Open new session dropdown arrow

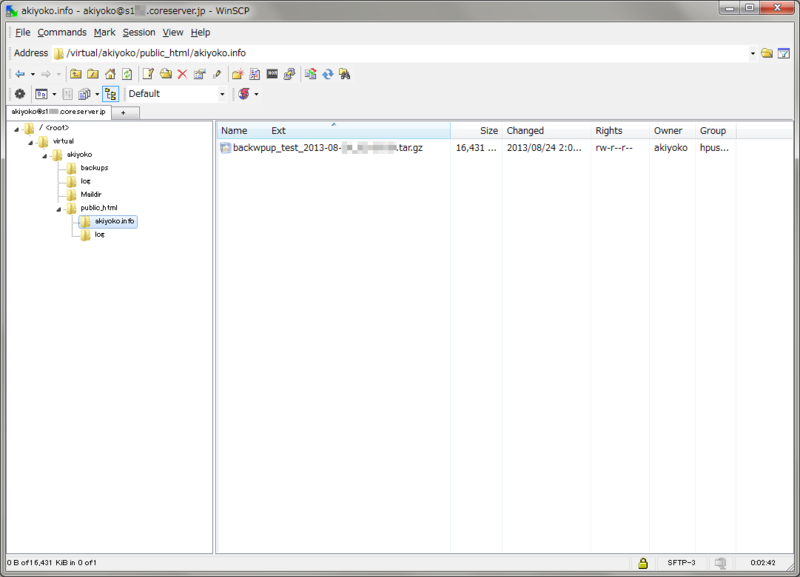[x=256, y=94]
